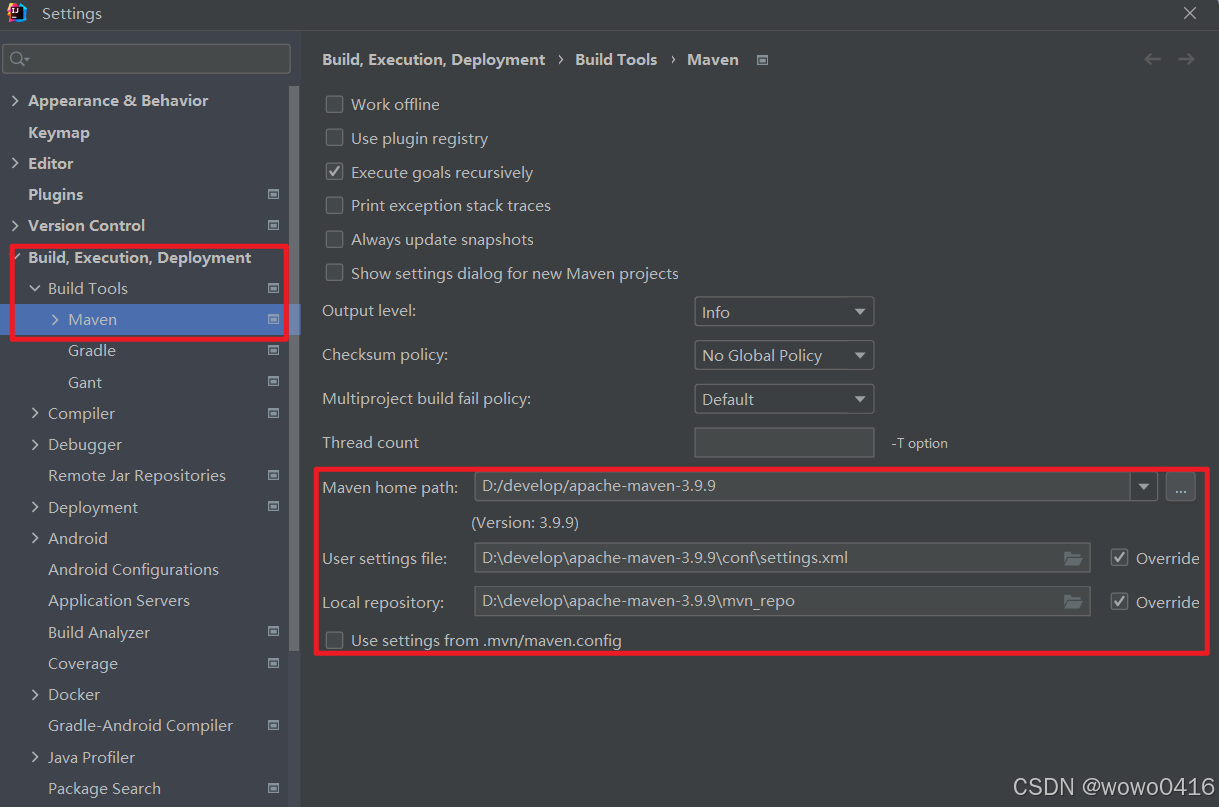This screenshot has height=807, width=1219.
Task: Enable Print exception stack traces
Action: [x=334, y=205]
